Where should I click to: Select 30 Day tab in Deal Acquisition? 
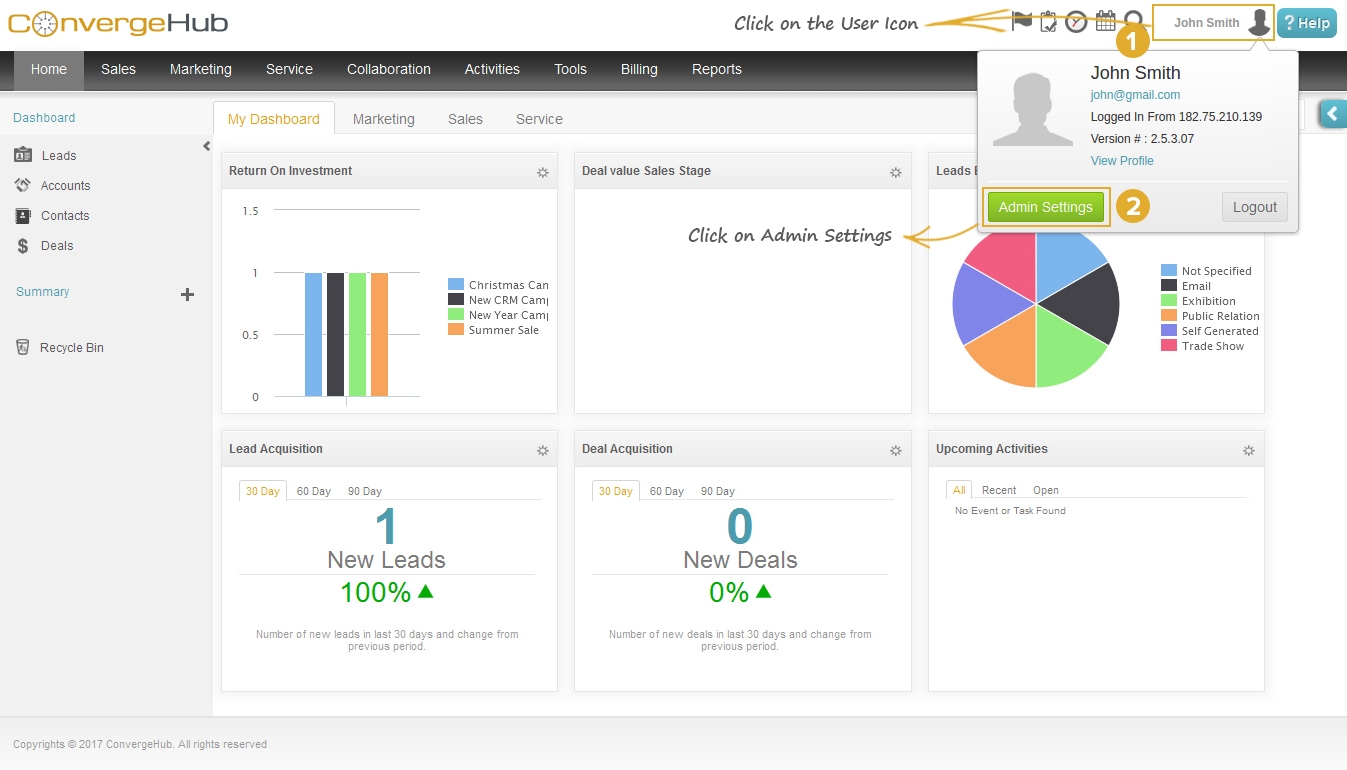[x=616, y=491]
